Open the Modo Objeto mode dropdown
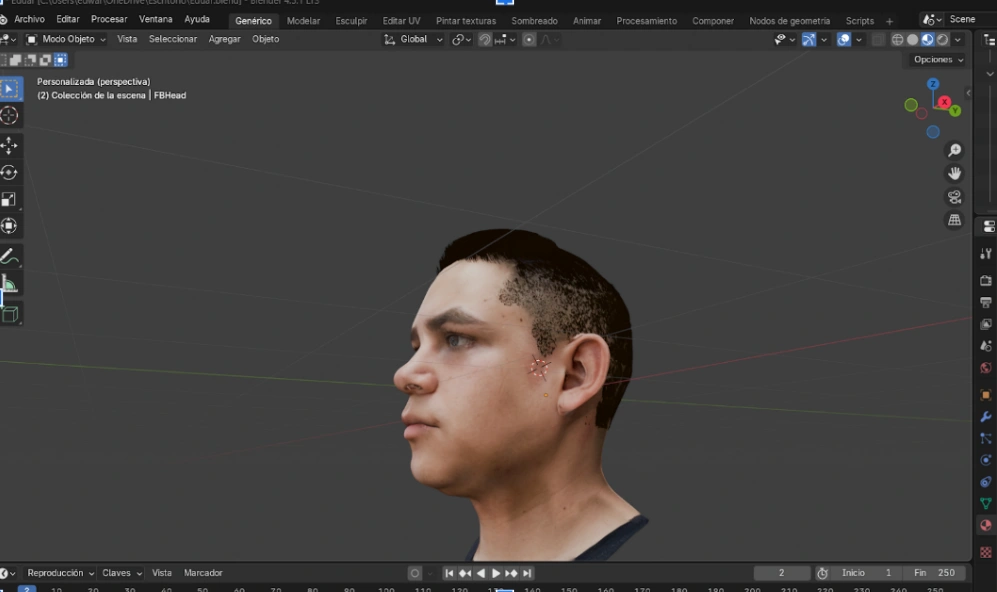This screenshot has height=592, width=997. pos(65,39)
